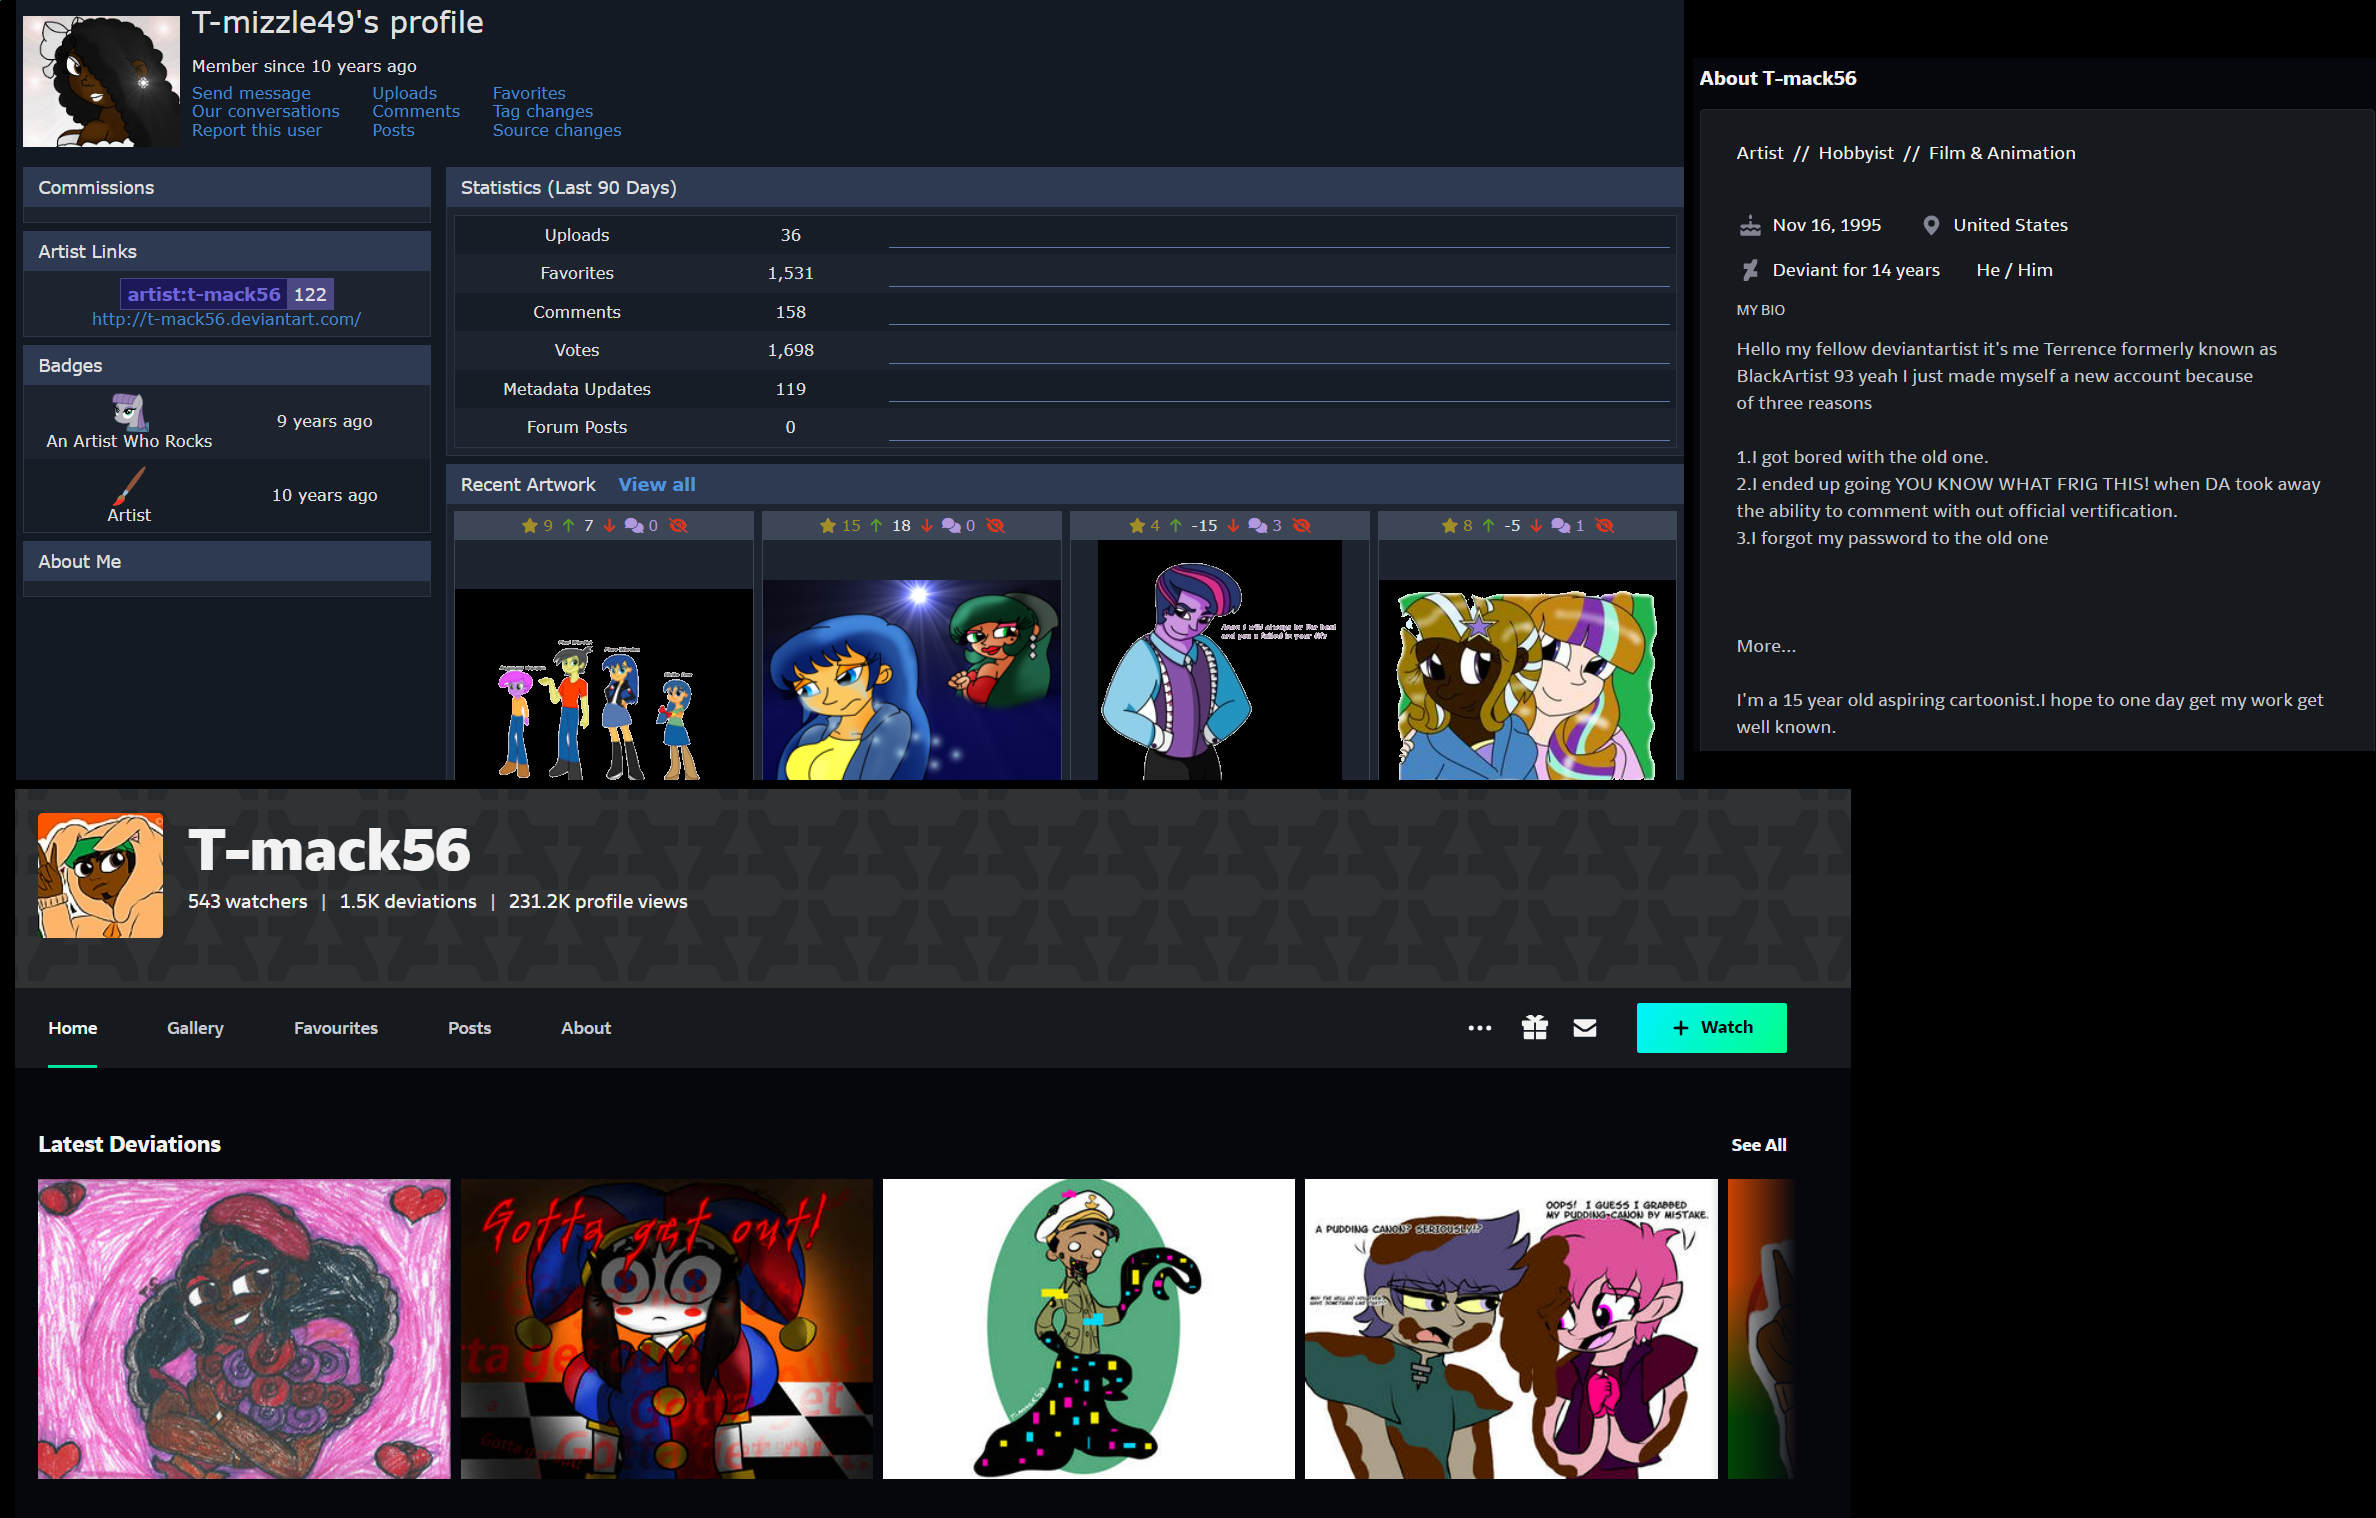Expand the bio via 'More...'
The width and height of the screenshot is (2376, 1518).
tap(1766, 646)
